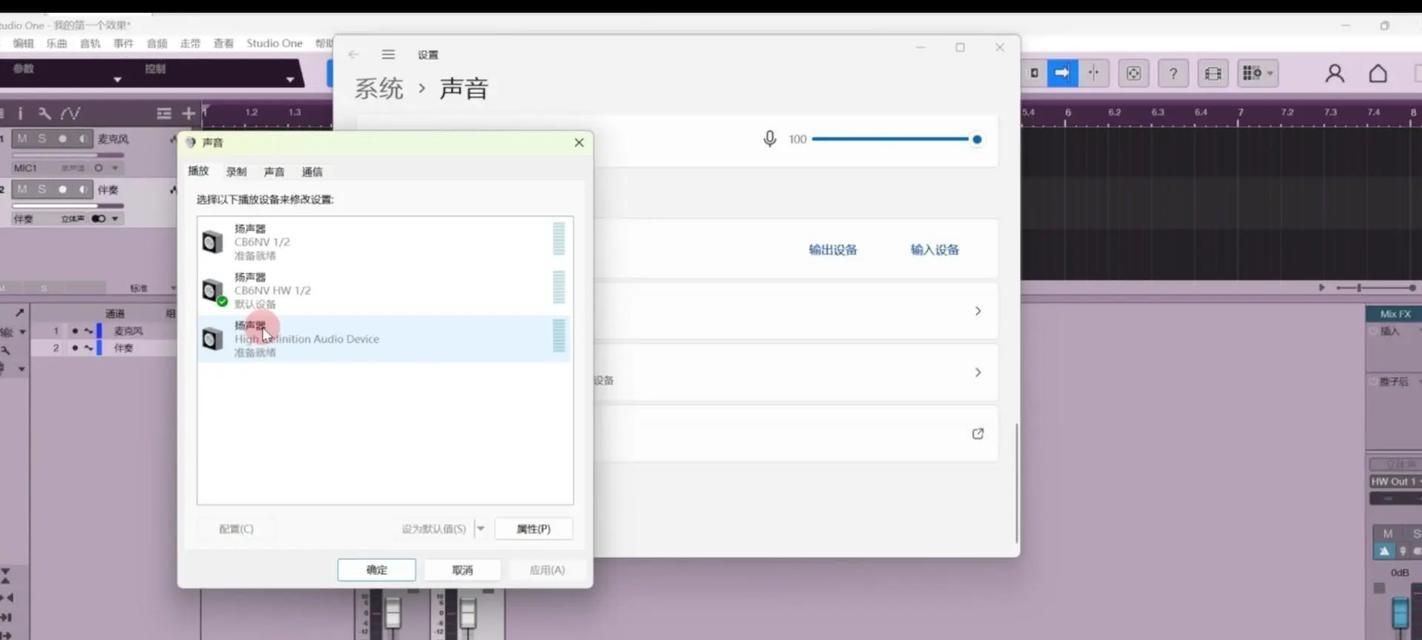Image resolution: width=1422 pixels, height=640 pixels.
Task: Select channel 1 麦克风 in mixer list
Action: (x=105, y=331)
